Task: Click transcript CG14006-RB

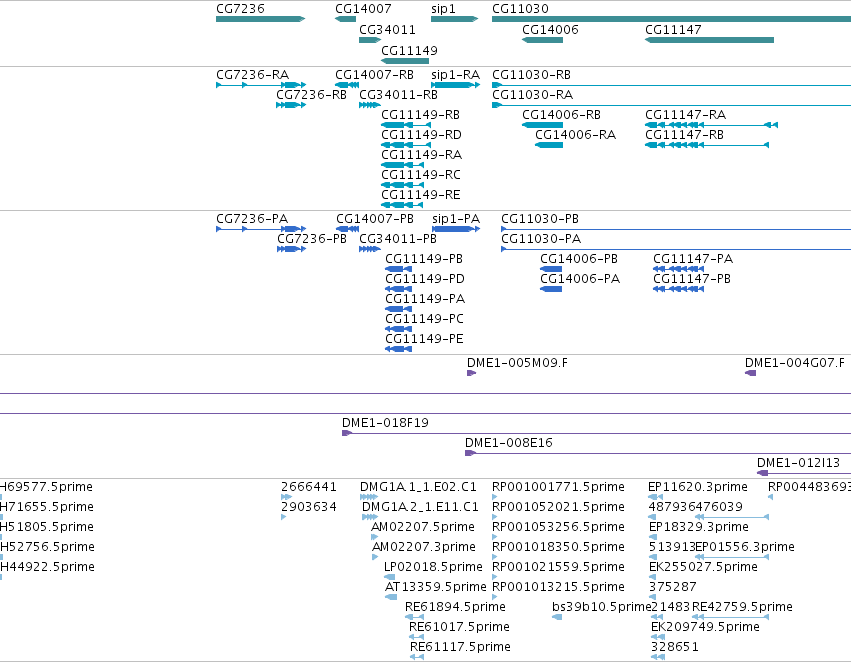Action: pyautogui.click(x=562, y=114)
